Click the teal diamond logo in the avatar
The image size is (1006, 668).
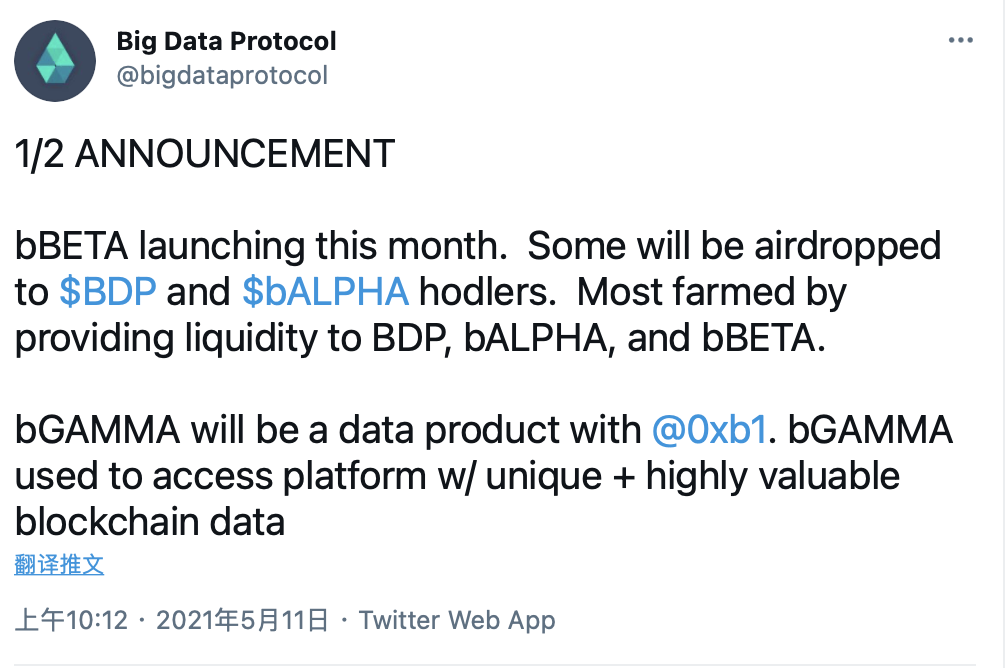(55, 59)
